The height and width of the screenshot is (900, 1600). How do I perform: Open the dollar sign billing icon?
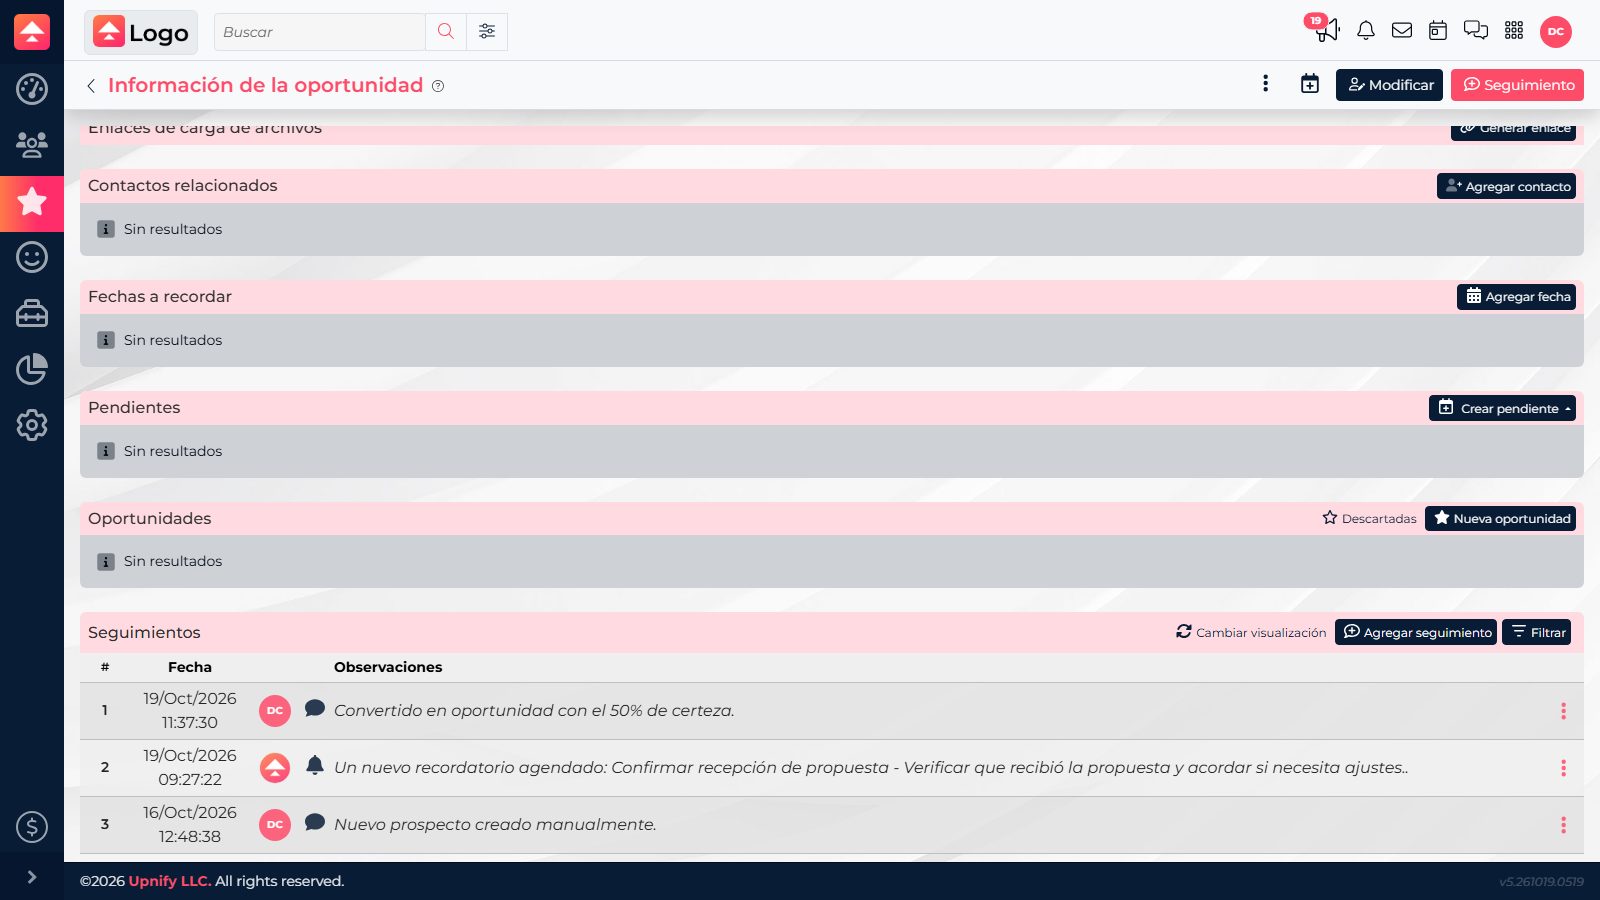coord(32,827)
